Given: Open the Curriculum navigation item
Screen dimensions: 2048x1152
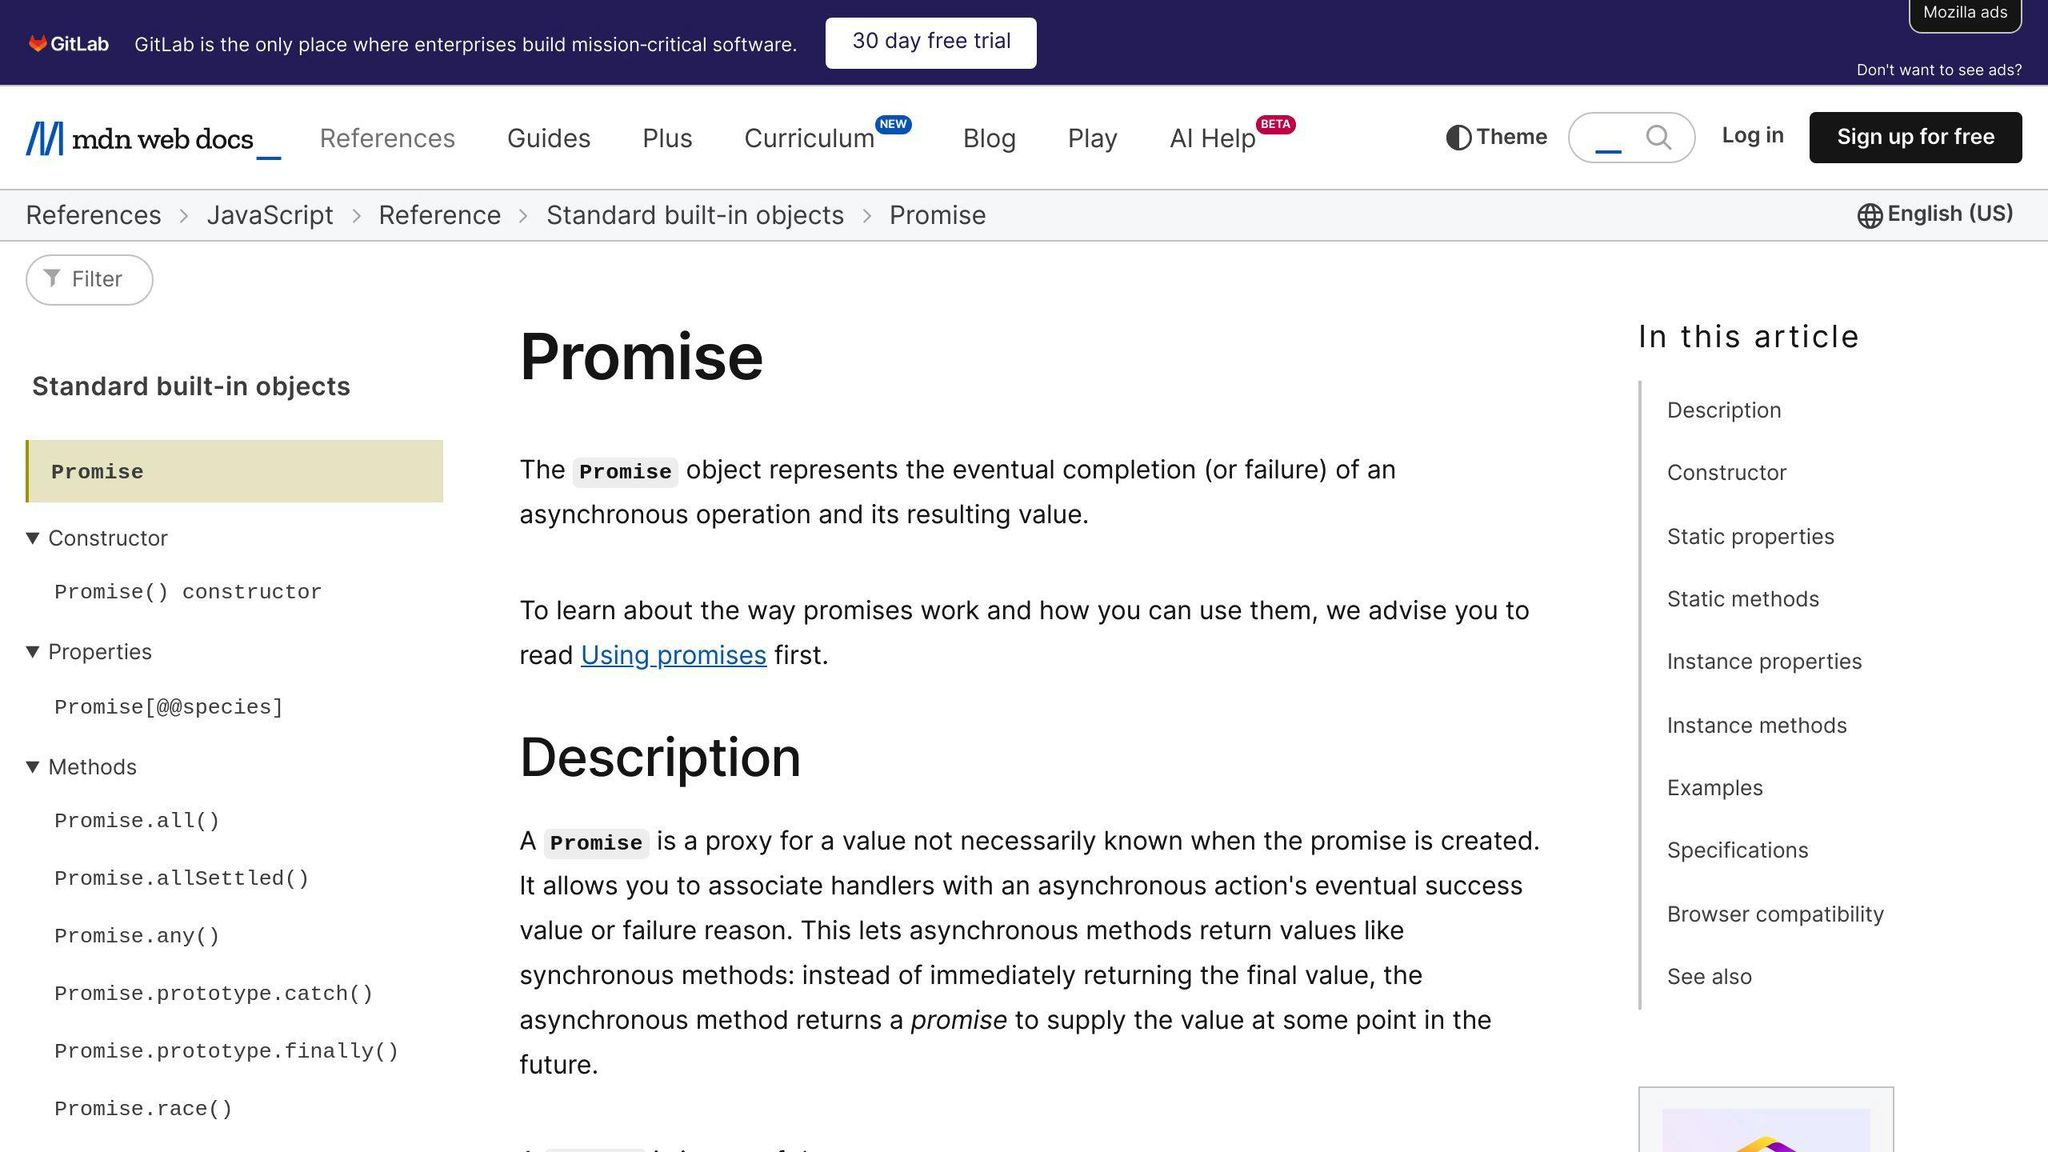Looking at the screenshot, I should [809, 138].
